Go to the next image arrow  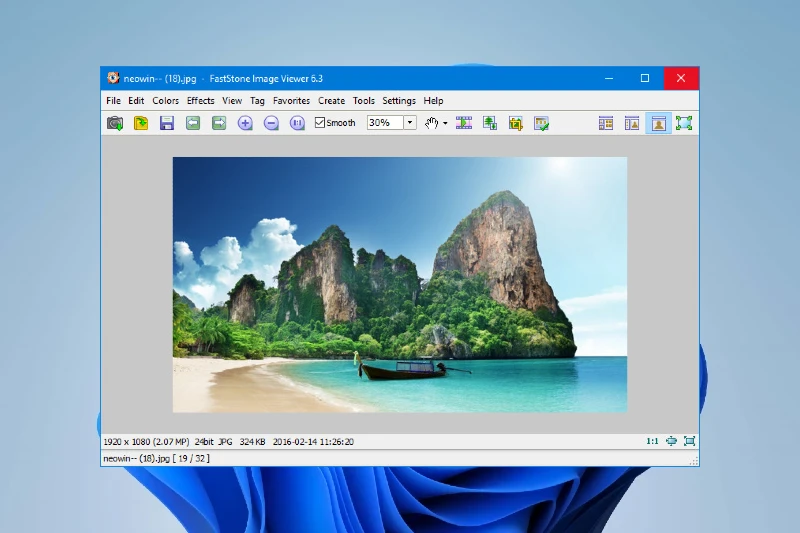219,123
